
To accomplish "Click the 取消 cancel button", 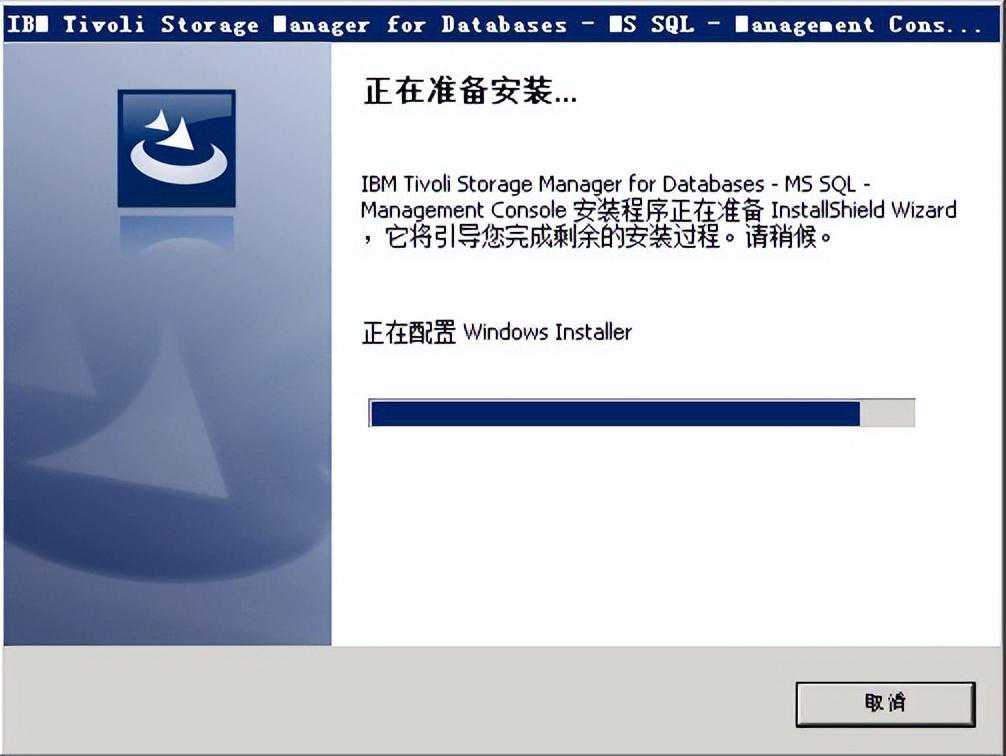I will point(885,703).
